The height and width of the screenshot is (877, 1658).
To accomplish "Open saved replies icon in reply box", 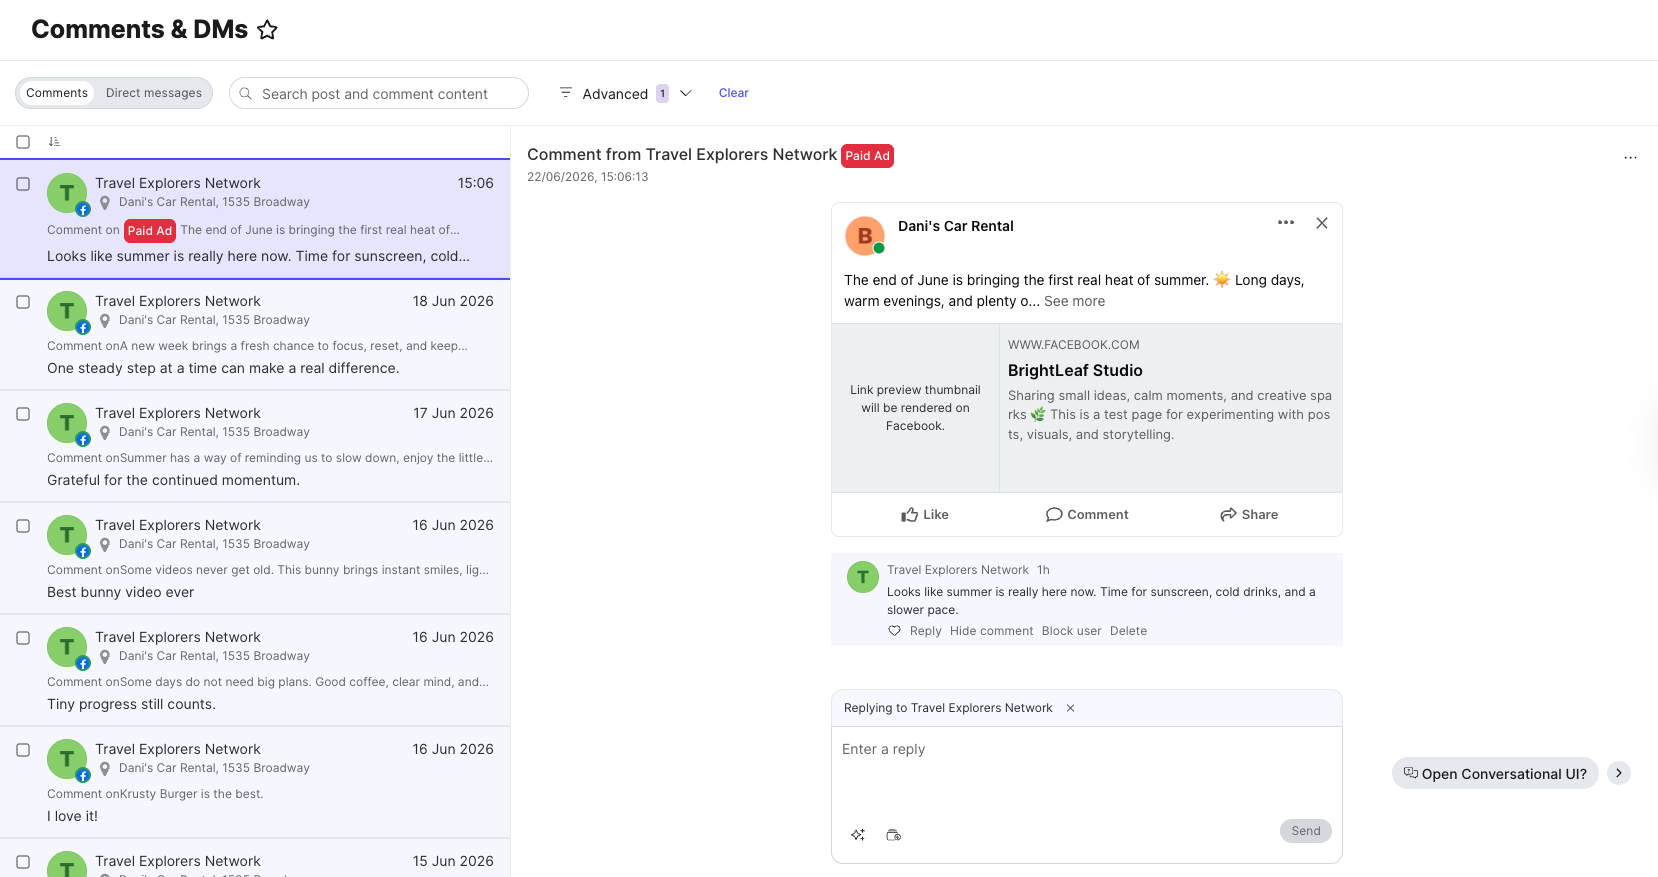I will [x=894, y=835].
